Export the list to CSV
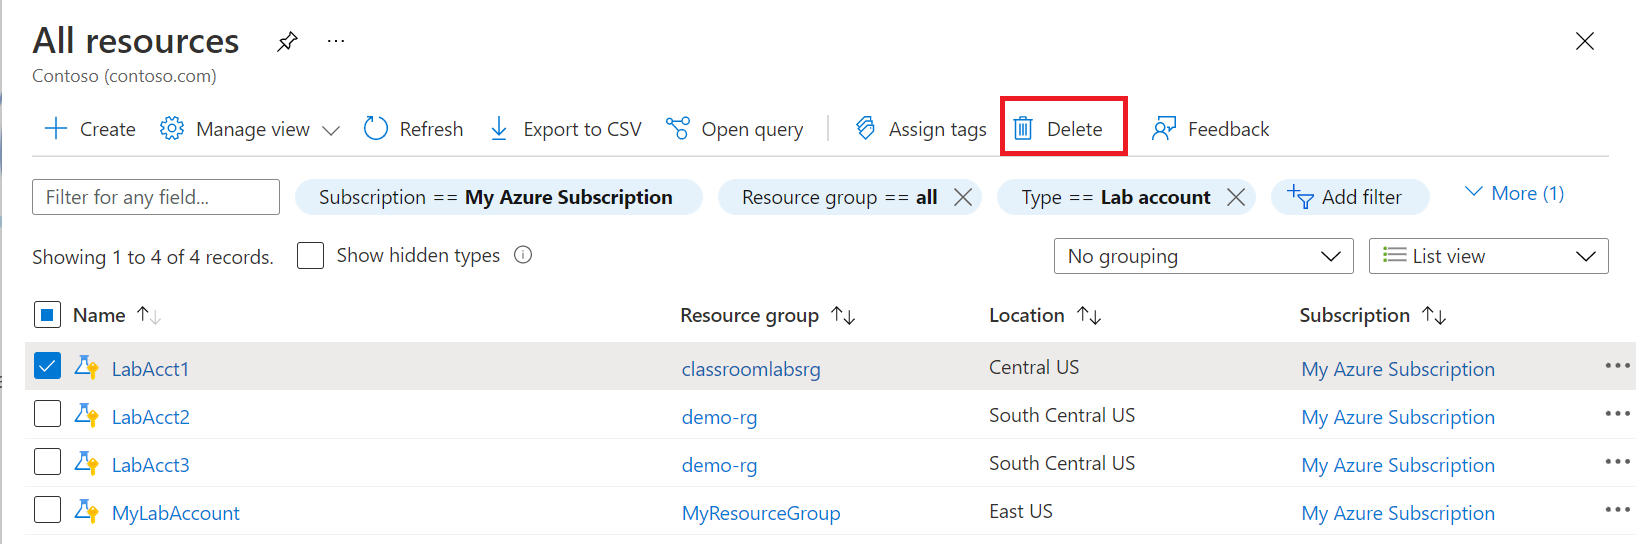 pyautogui.click(x=565, y=128)
